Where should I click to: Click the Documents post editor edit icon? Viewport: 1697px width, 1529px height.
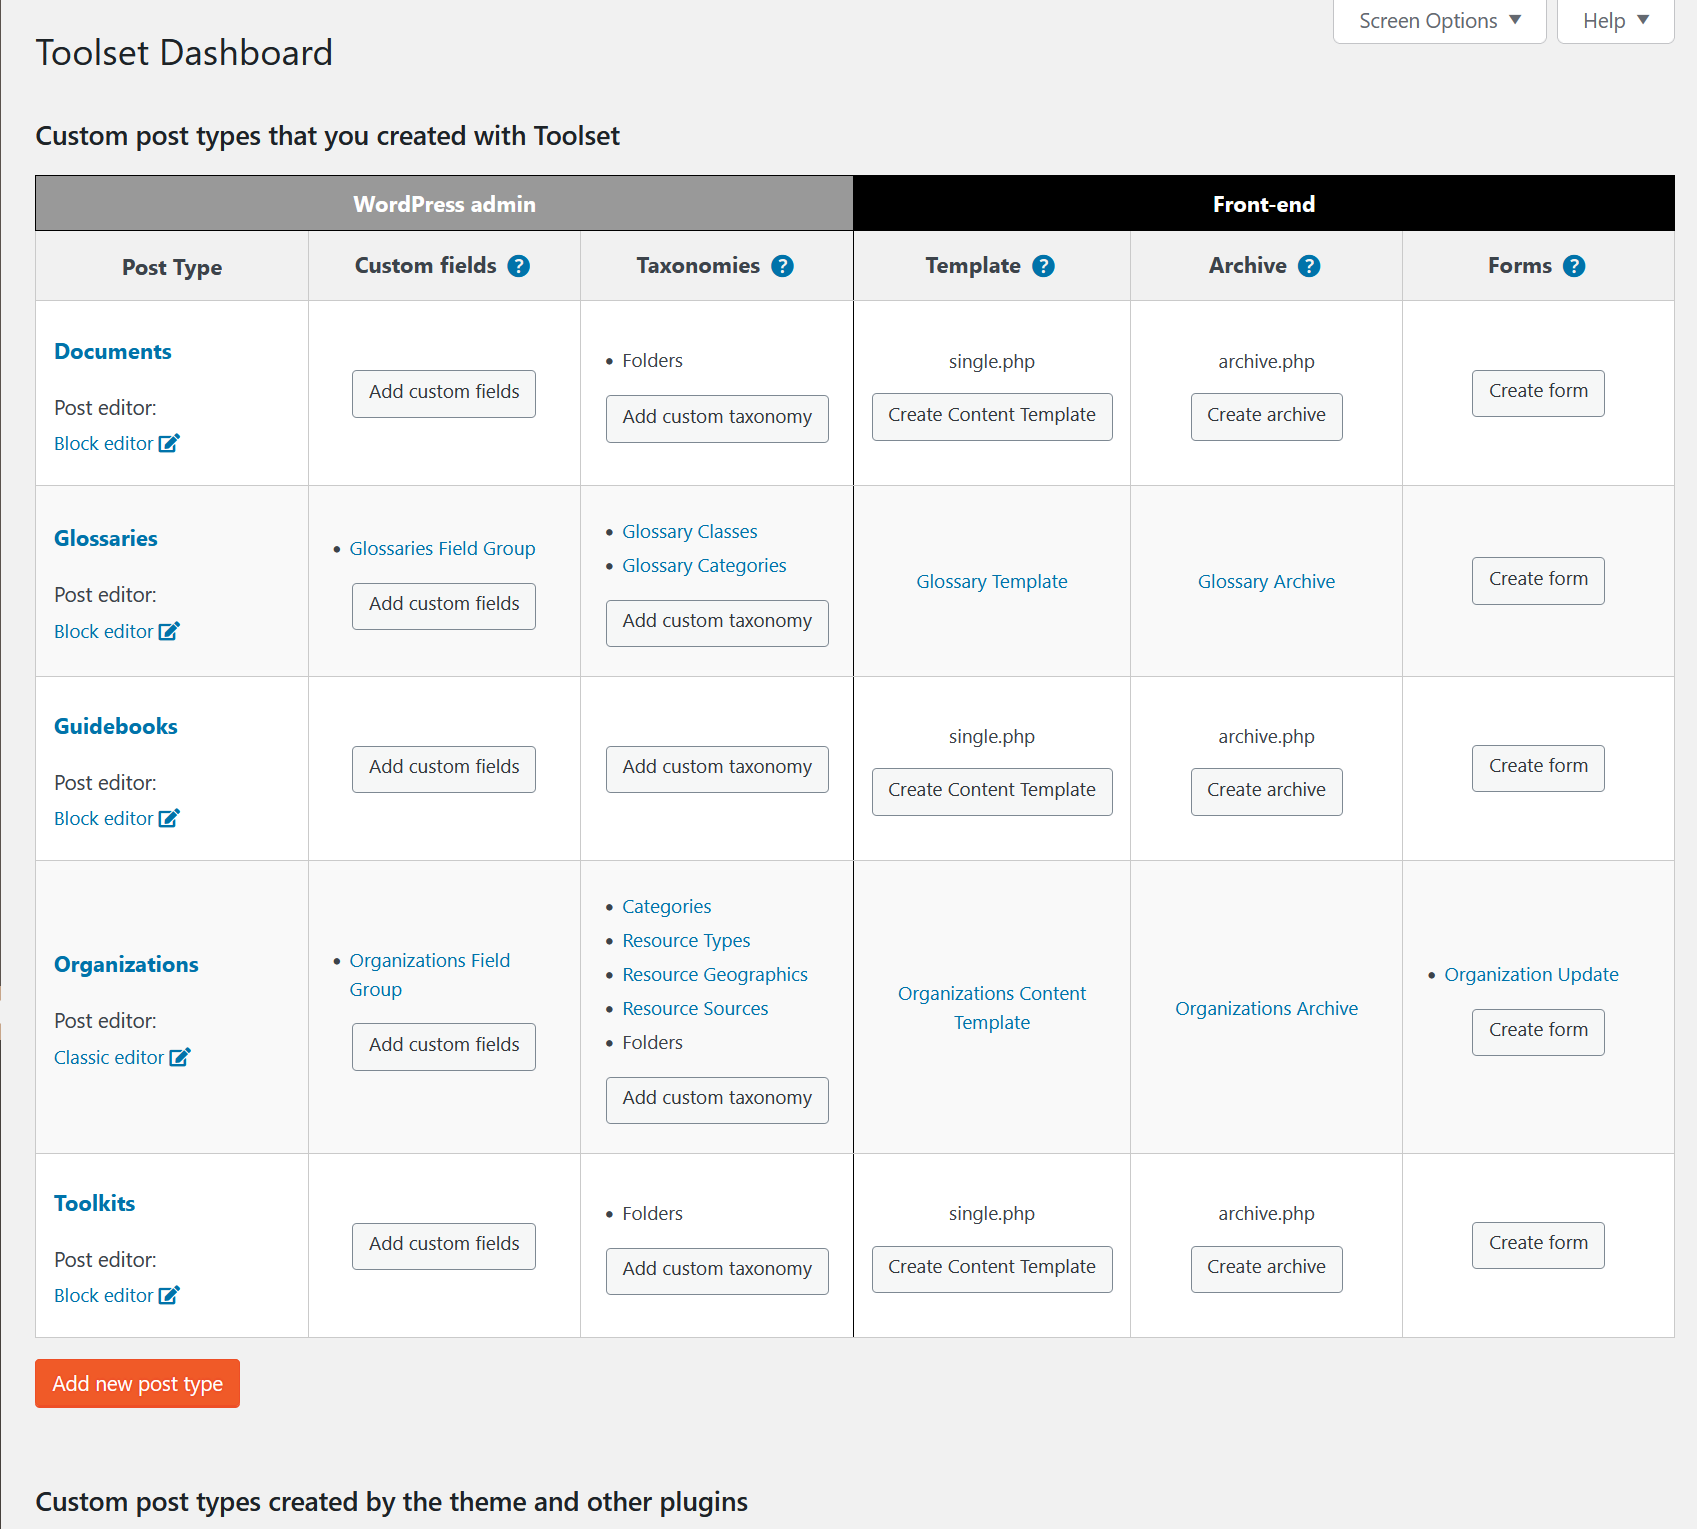(x=169, y=443)
